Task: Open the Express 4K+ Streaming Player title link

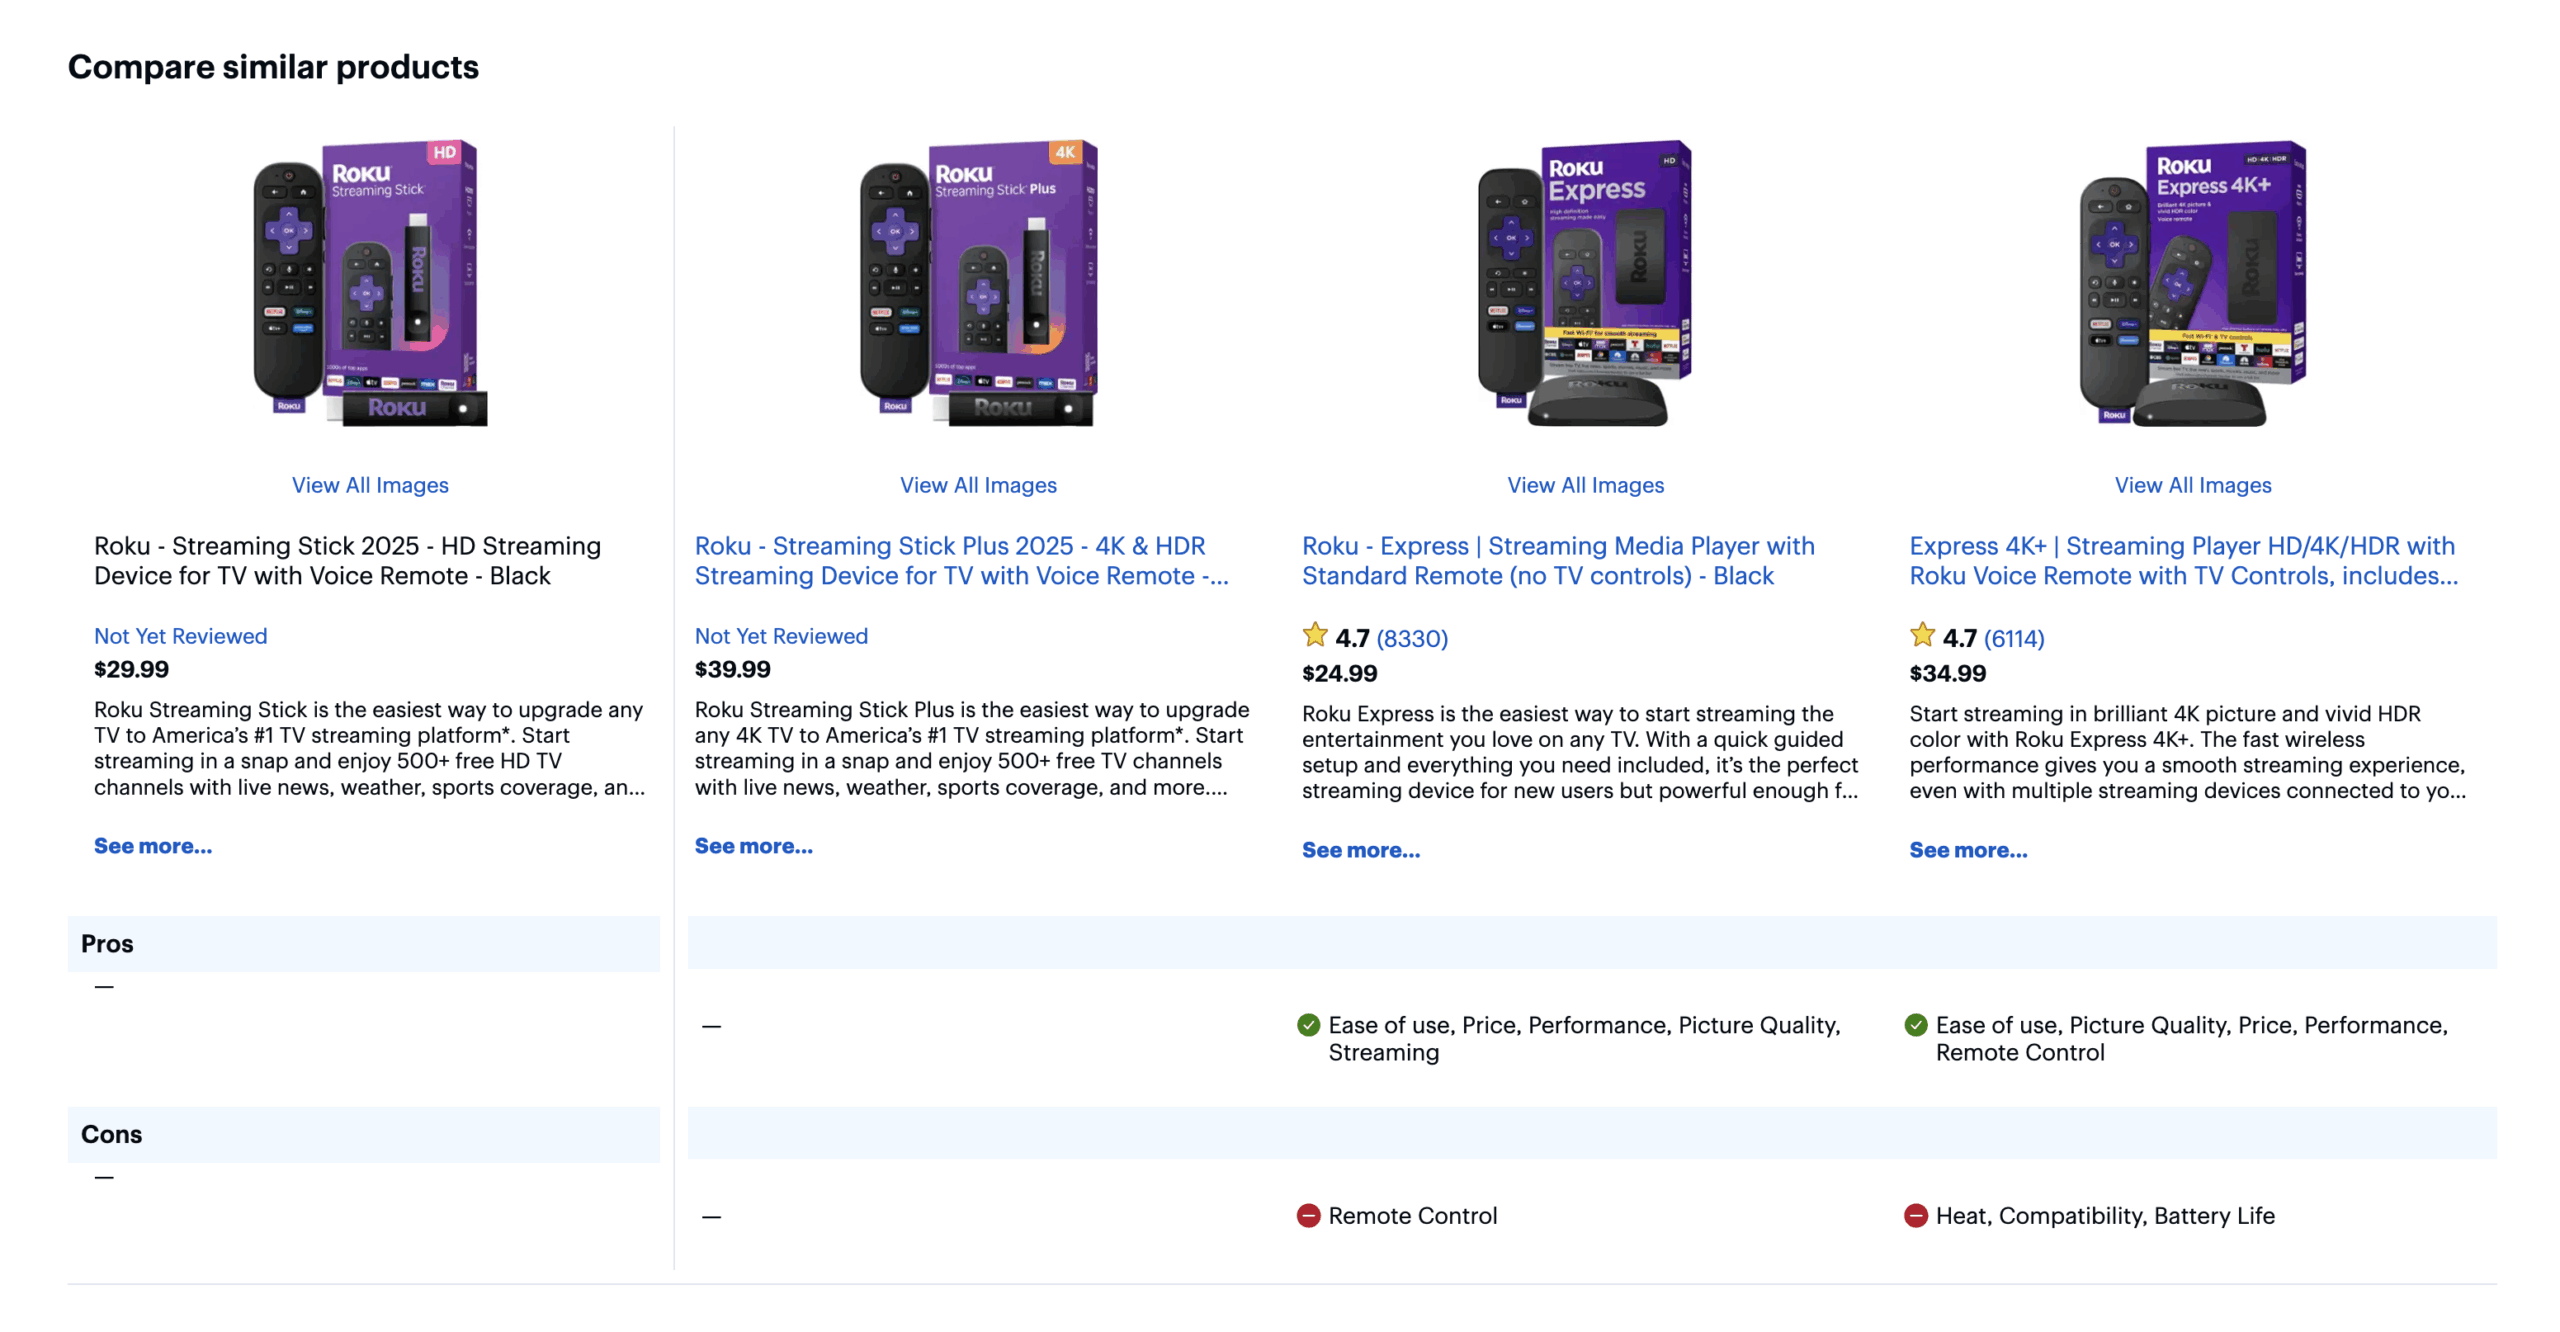Action: tap(2182, 561)
